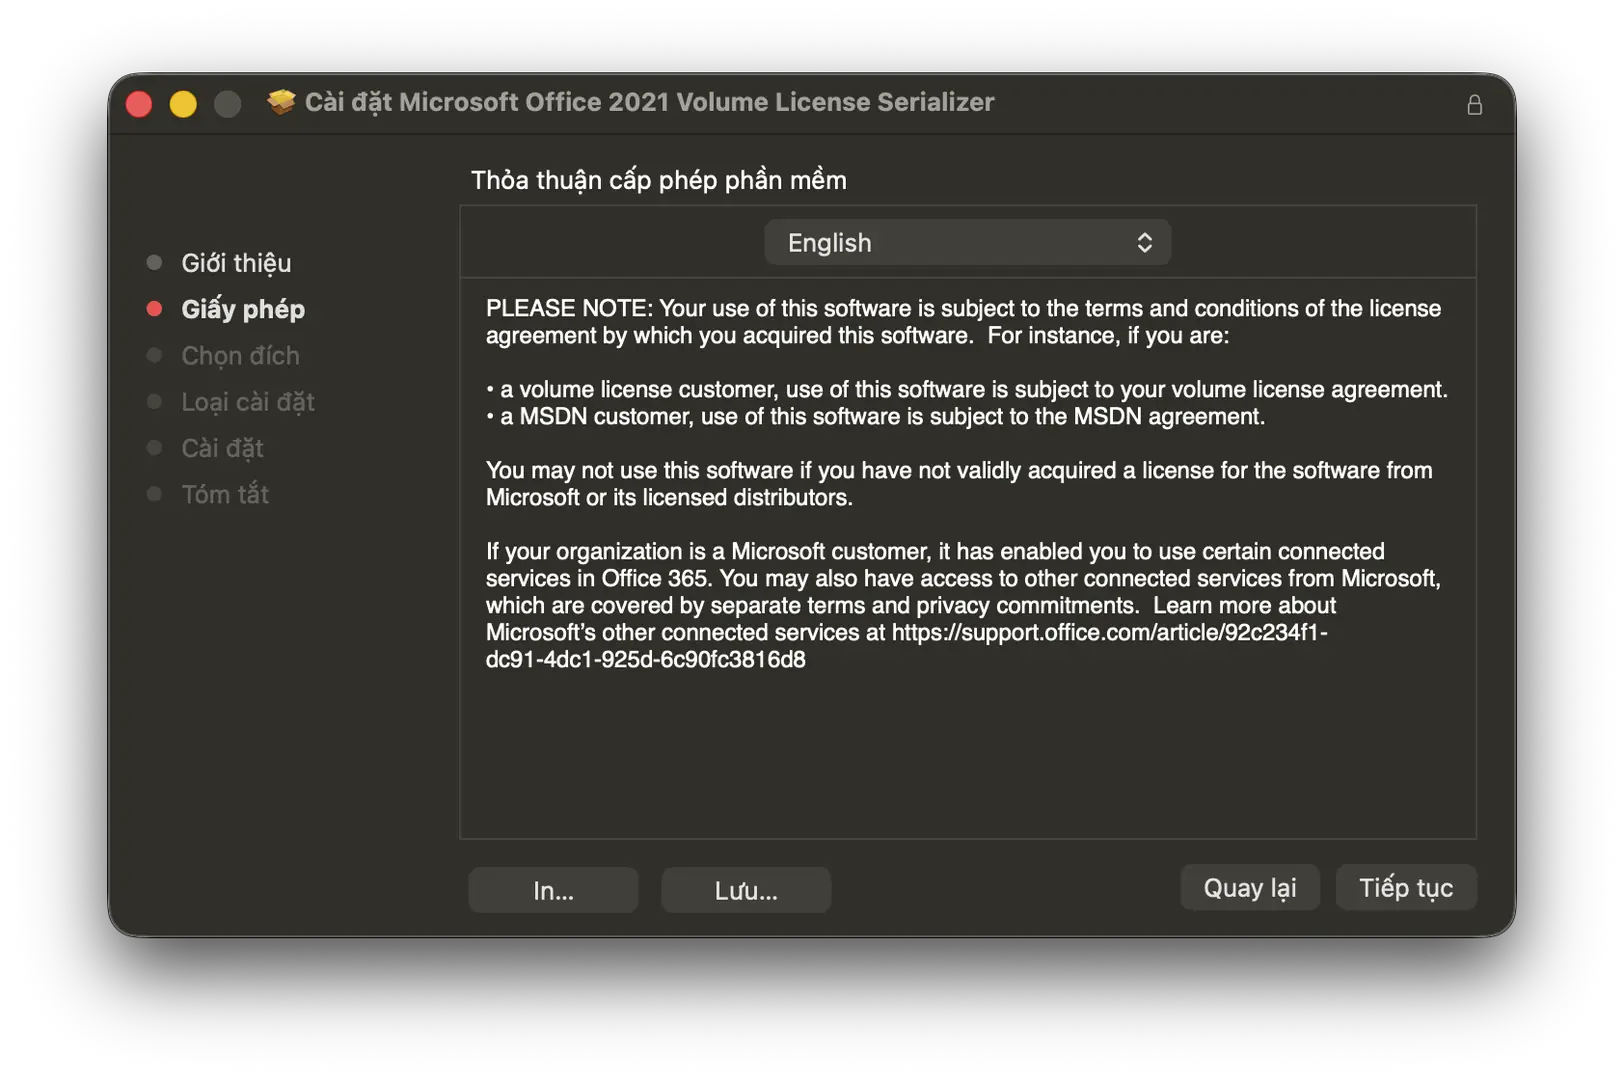The image size is (1624, 1080).
Task: Open the English language dropdown
Action: point(967,243)
